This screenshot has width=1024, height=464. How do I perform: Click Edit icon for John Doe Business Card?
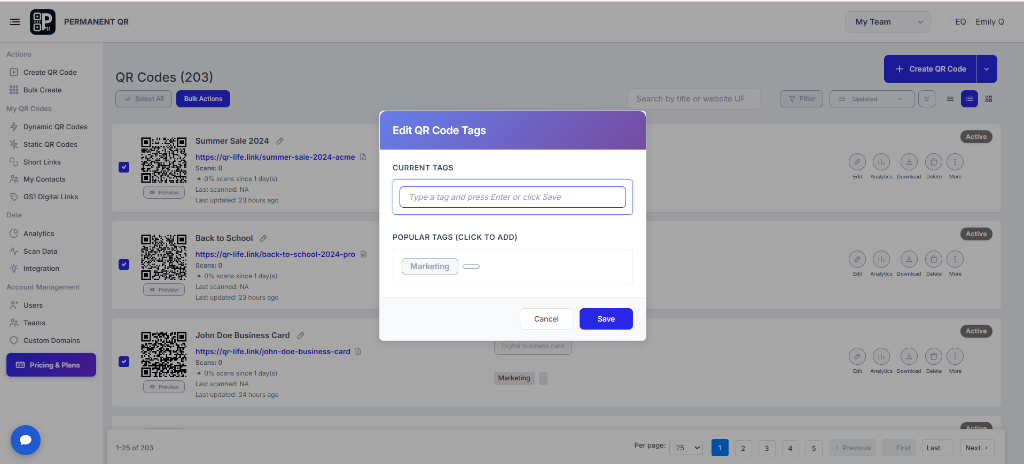click(857, 356)
